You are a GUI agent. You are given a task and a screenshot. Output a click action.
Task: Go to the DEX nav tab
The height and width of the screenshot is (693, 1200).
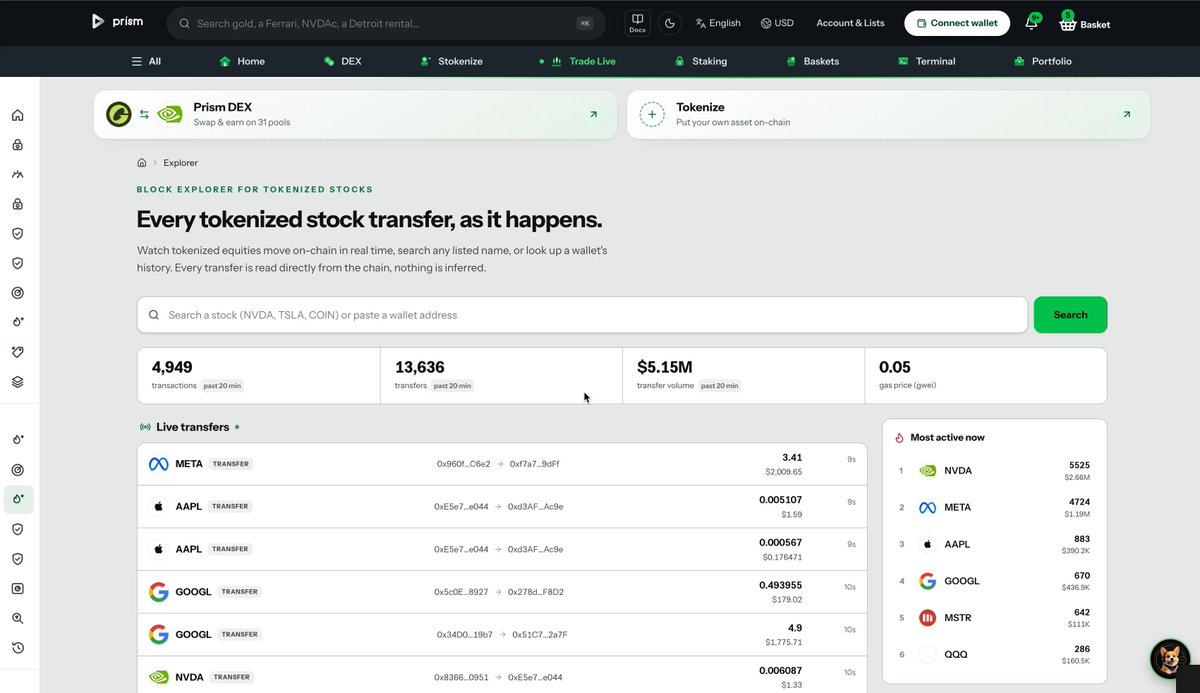pos(342,61)
